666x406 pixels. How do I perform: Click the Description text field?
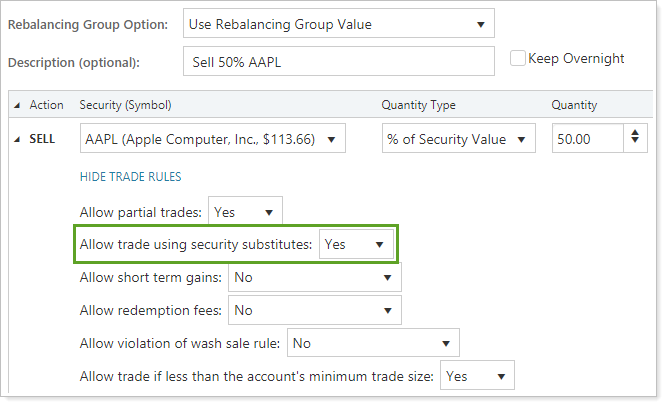tap(339, 62)
